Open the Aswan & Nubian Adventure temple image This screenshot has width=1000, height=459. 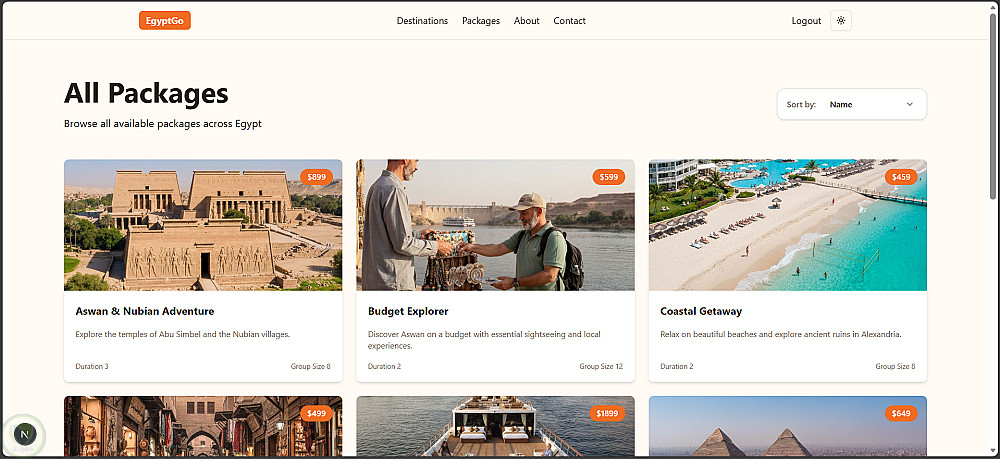[x=203, y=225]
